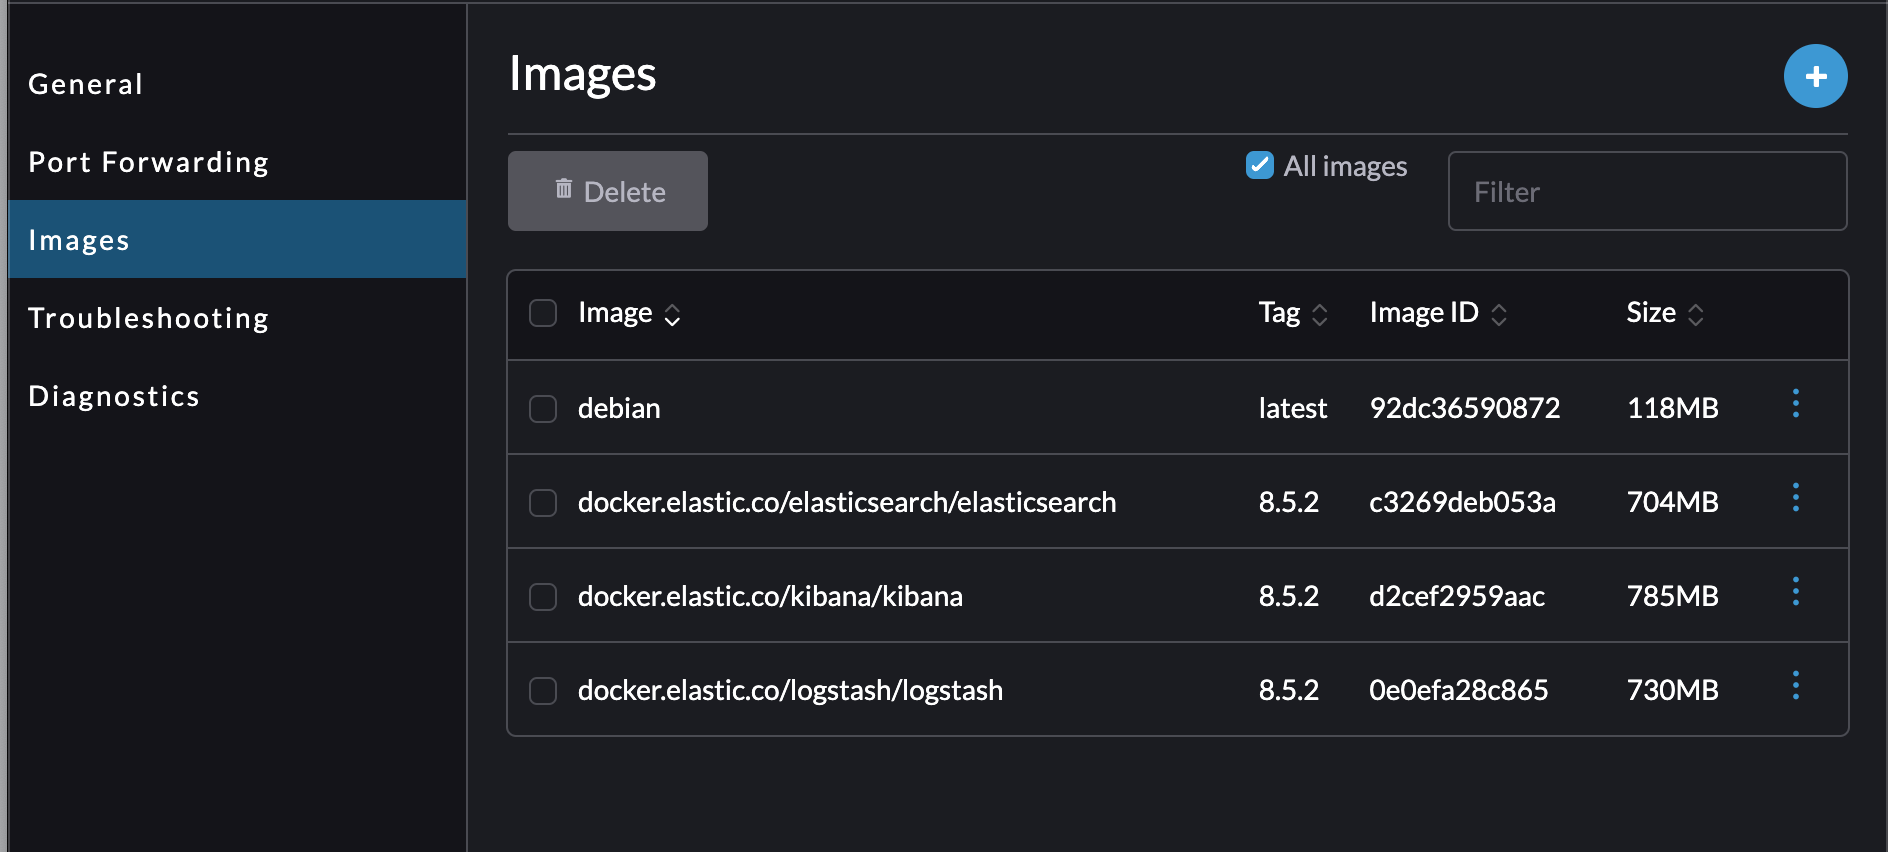Viewport: 1888px width, 852px height.
Task: Click the 118MB size value
Action: tap(1673, 408)
